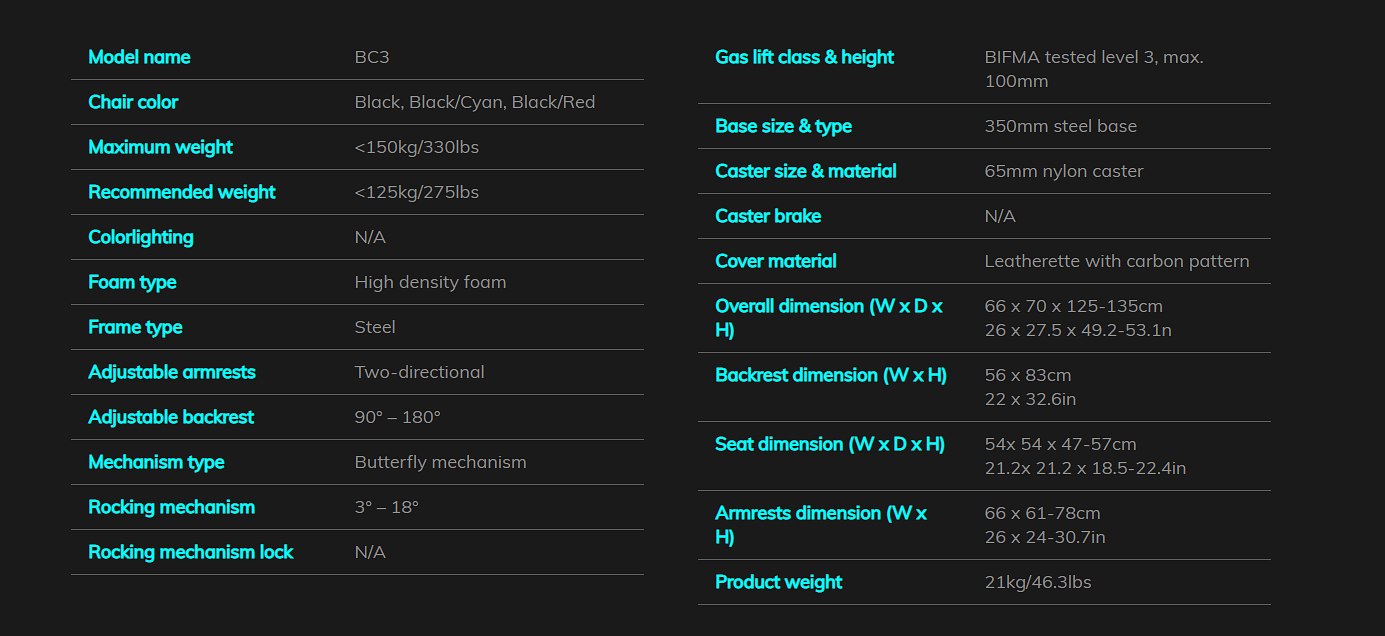Click the Backrest dimension label

831,375
